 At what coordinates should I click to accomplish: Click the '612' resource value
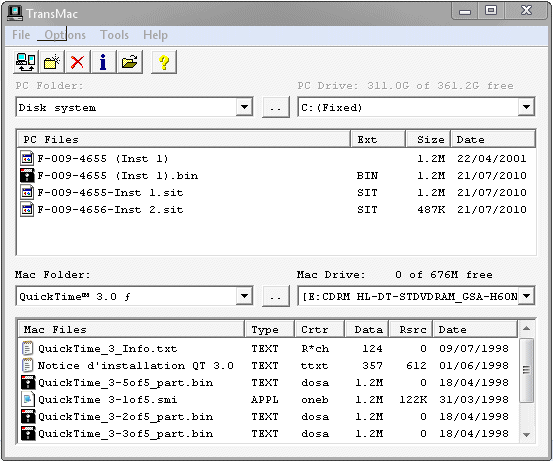coord(416,365)
